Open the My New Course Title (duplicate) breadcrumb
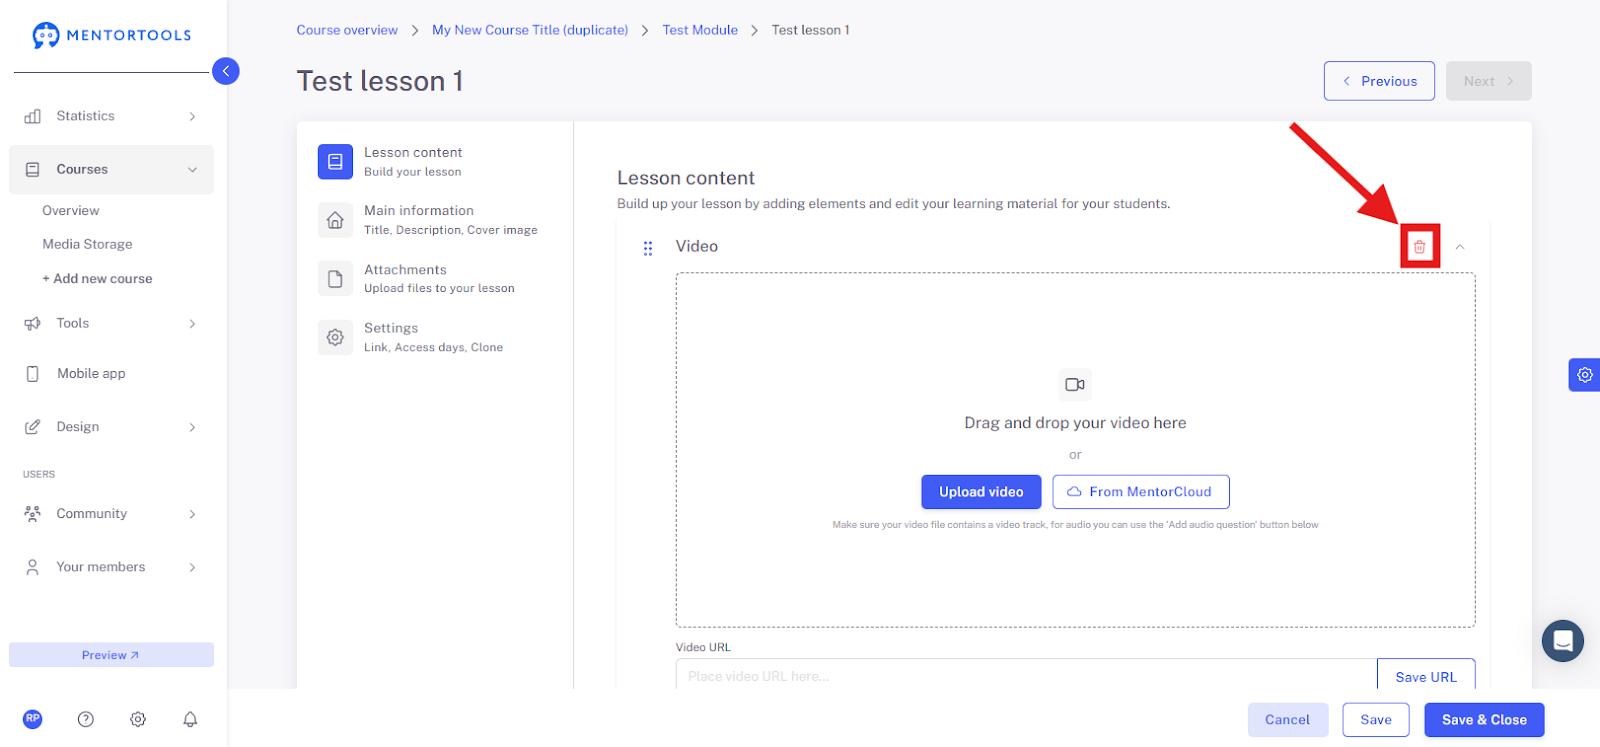 coord(530,30)
